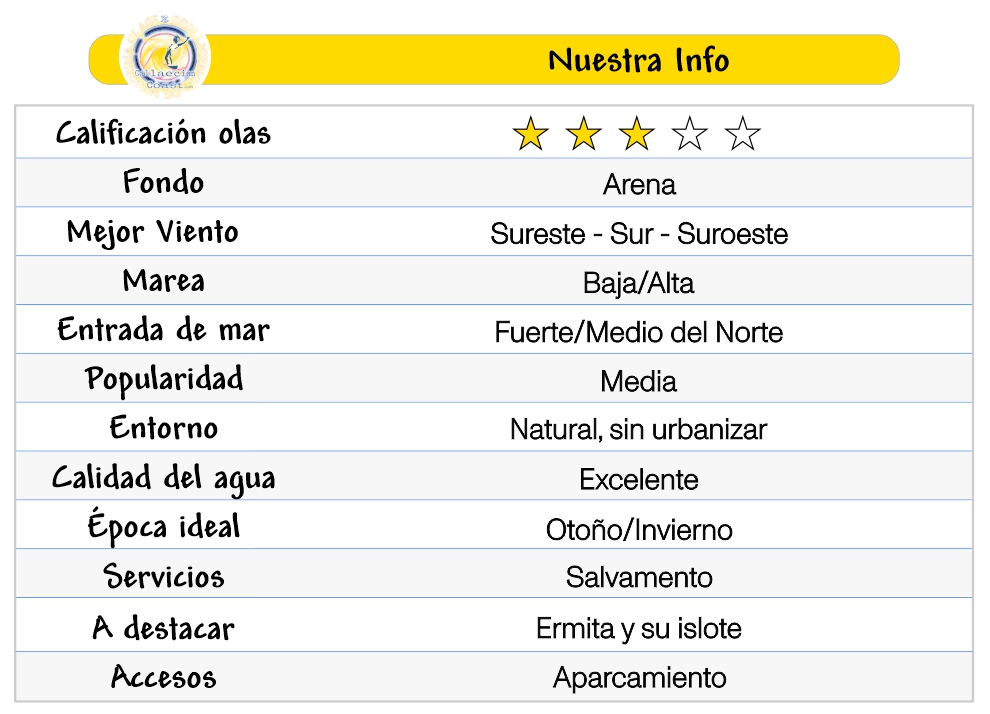
Task: Click the fourth empty rating star
Action: point(689,133)
